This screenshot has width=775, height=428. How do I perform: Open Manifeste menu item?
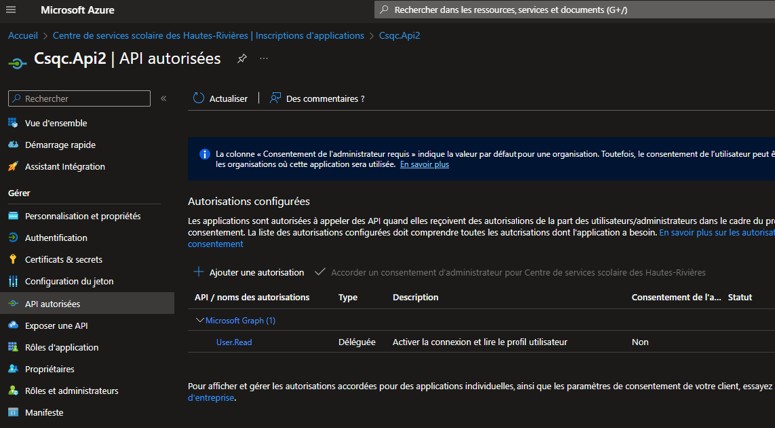[44, 413]
